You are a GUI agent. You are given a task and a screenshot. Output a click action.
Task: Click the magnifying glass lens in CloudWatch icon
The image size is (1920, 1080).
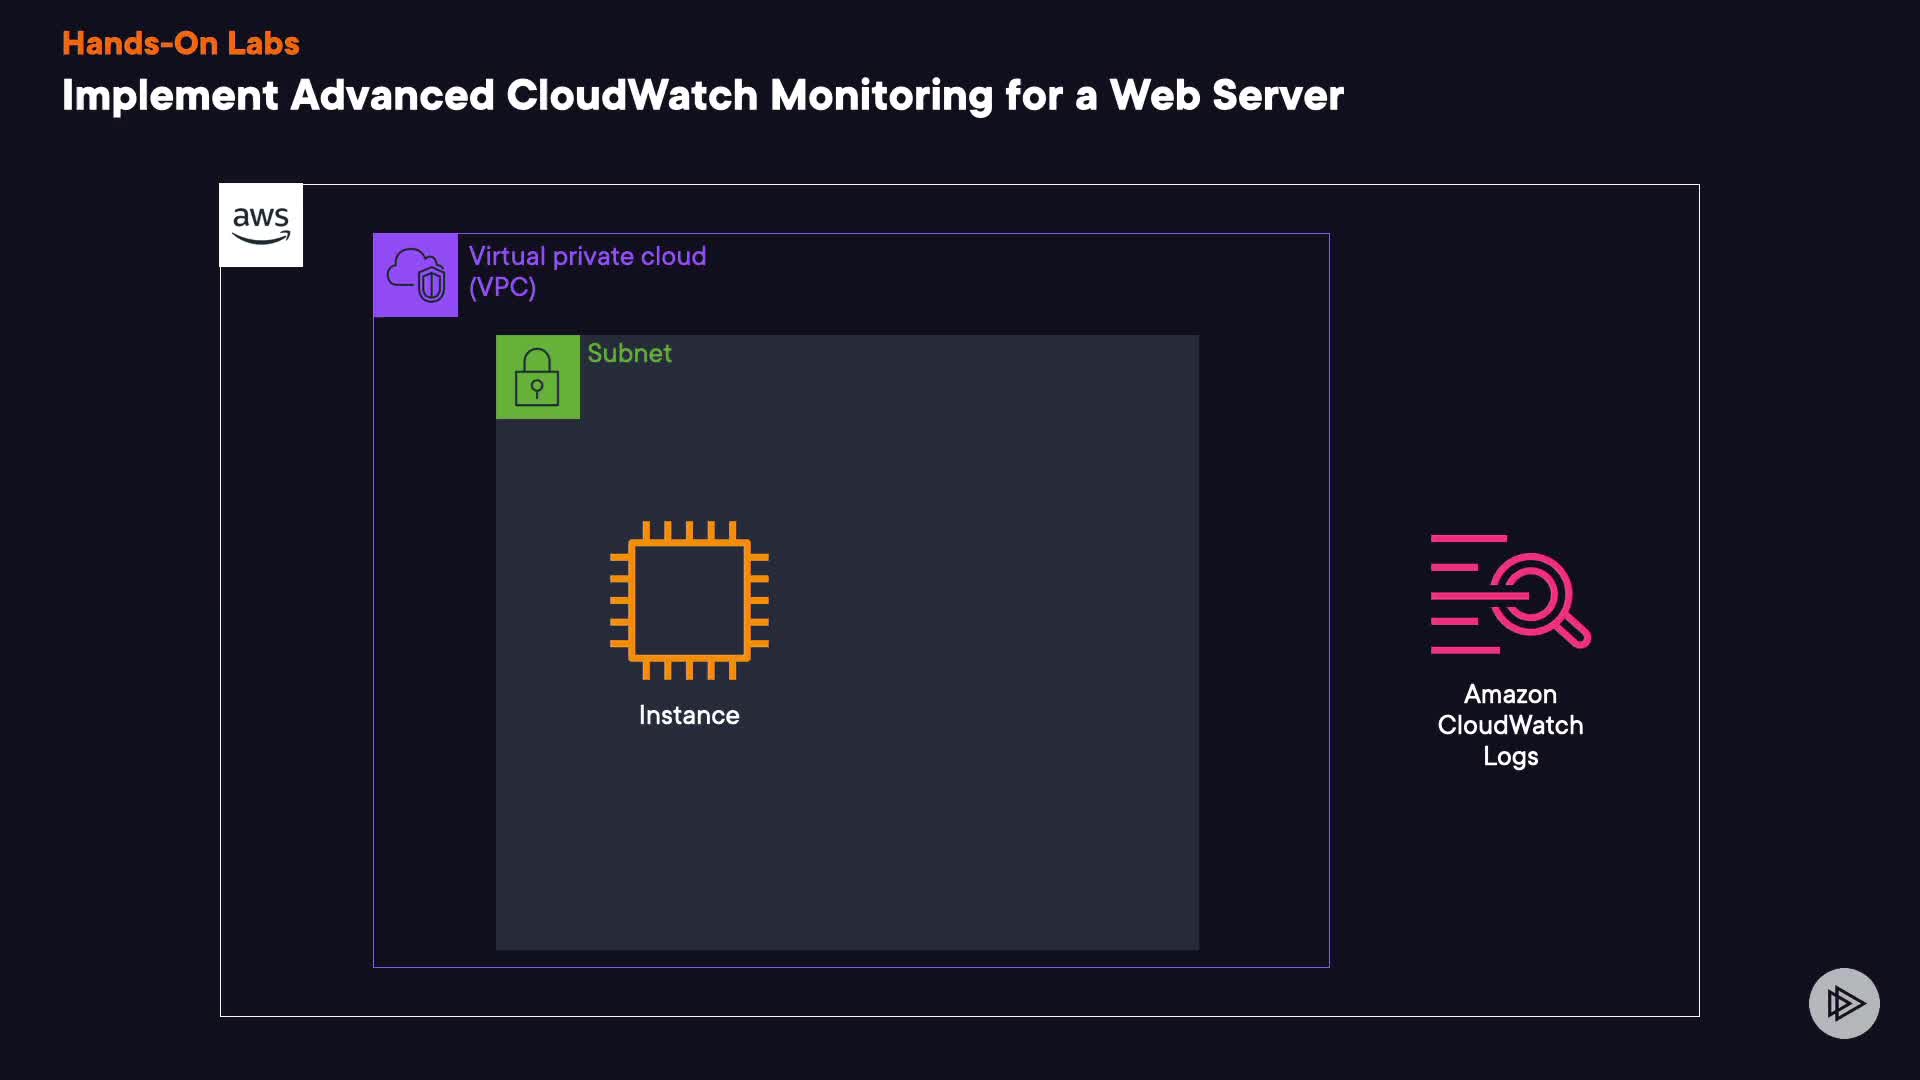point(1532,594)
